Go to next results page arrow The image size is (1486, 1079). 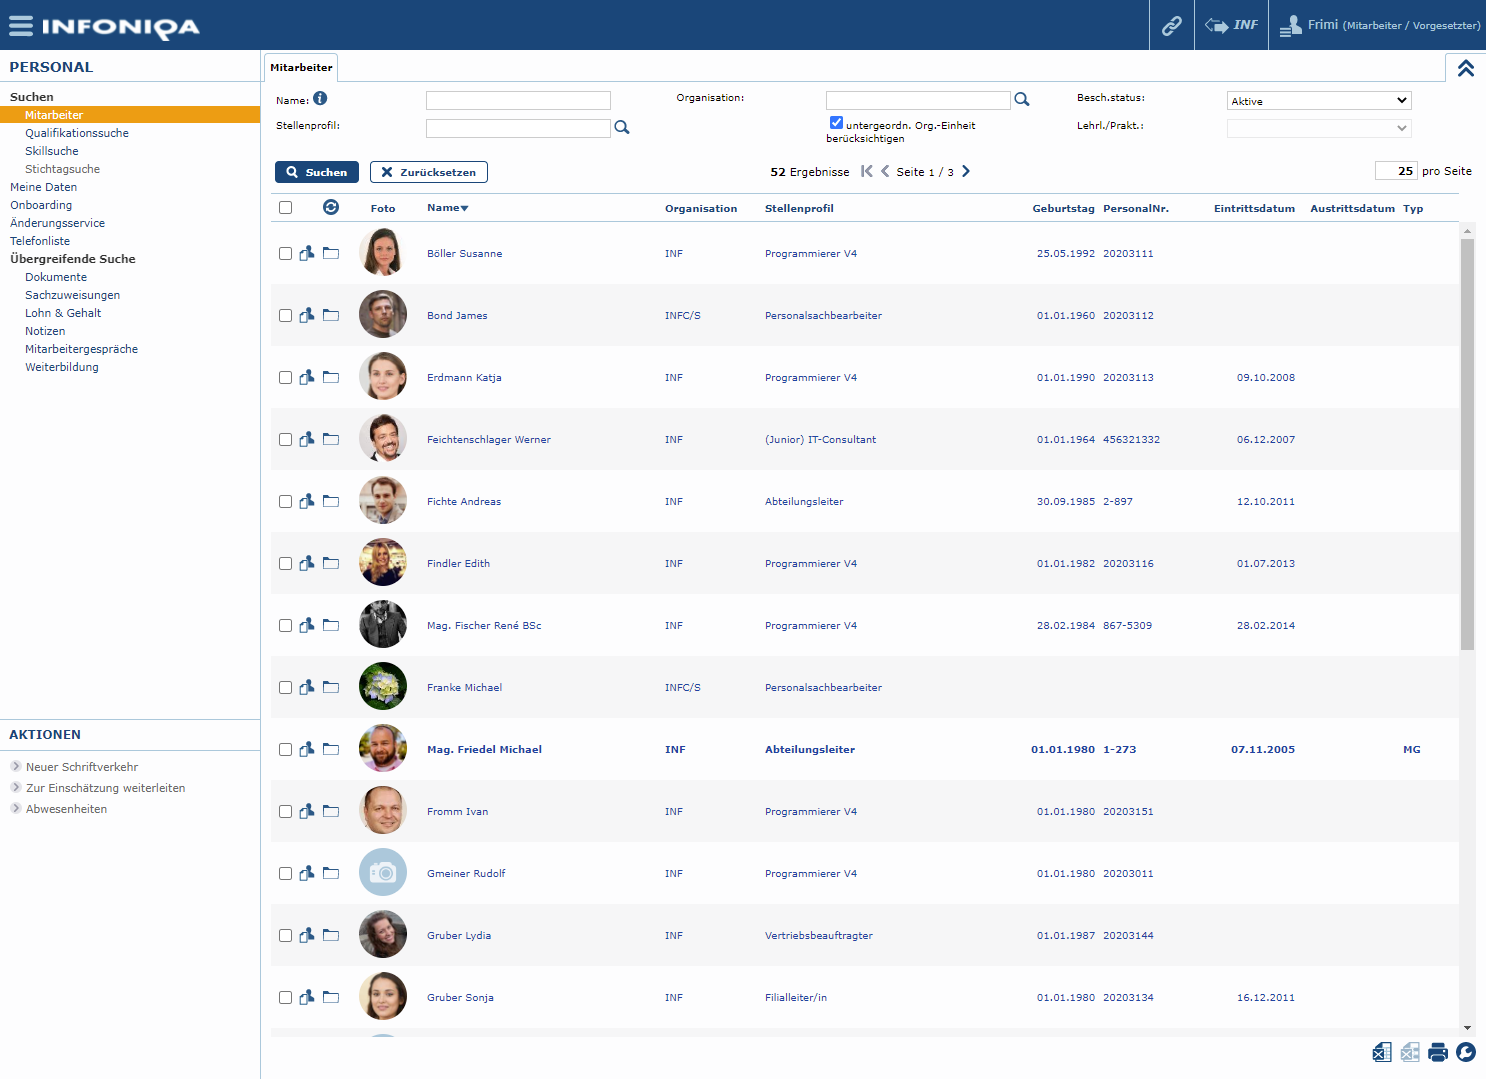(x=966, y=171)
